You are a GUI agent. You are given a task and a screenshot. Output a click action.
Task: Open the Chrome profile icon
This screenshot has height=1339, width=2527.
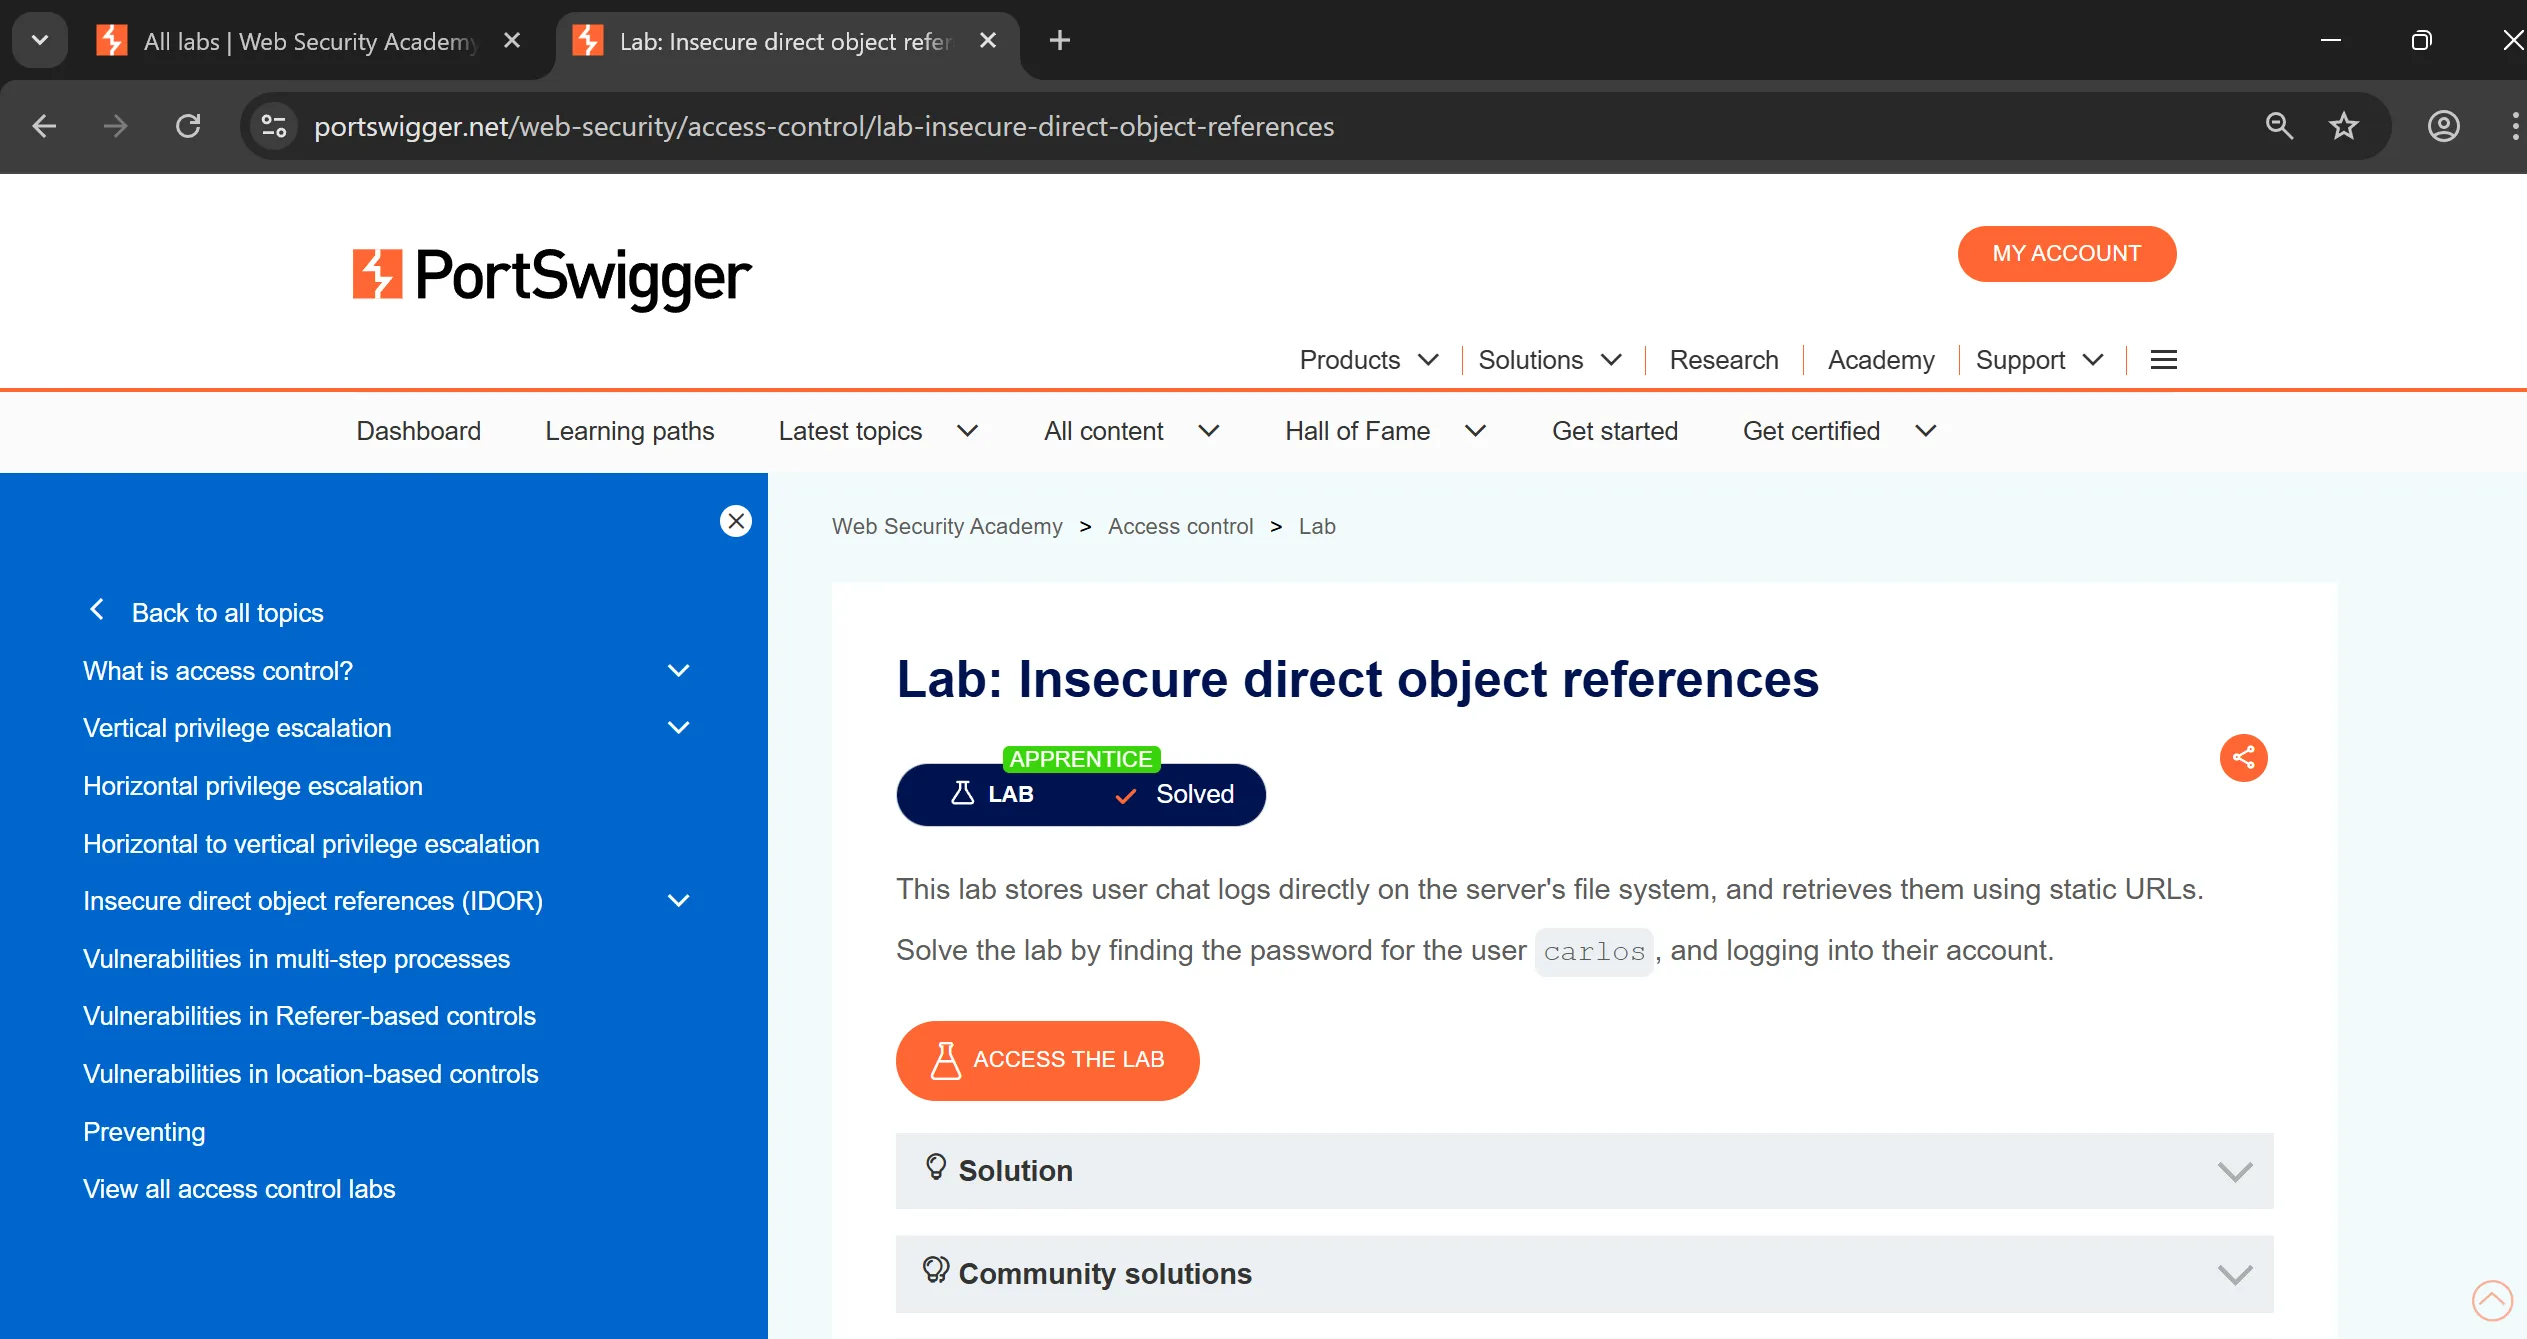coord(2443,127)
